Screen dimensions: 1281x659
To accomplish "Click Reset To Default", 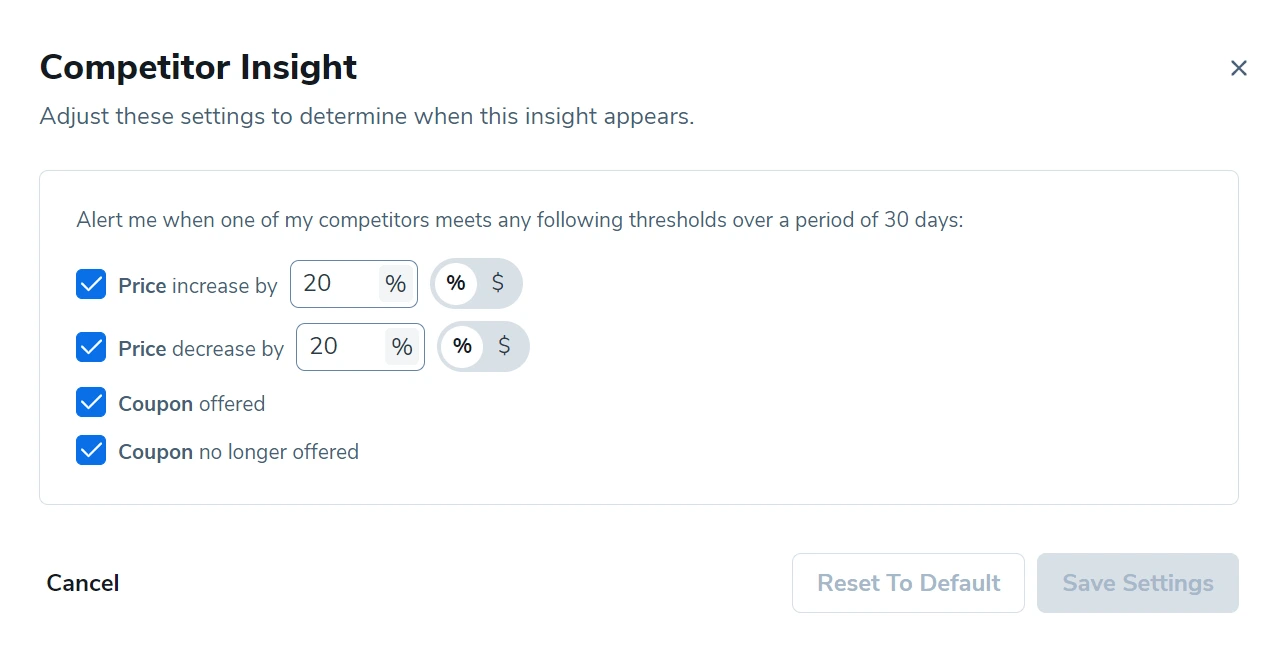I will [x=908, y=583].
